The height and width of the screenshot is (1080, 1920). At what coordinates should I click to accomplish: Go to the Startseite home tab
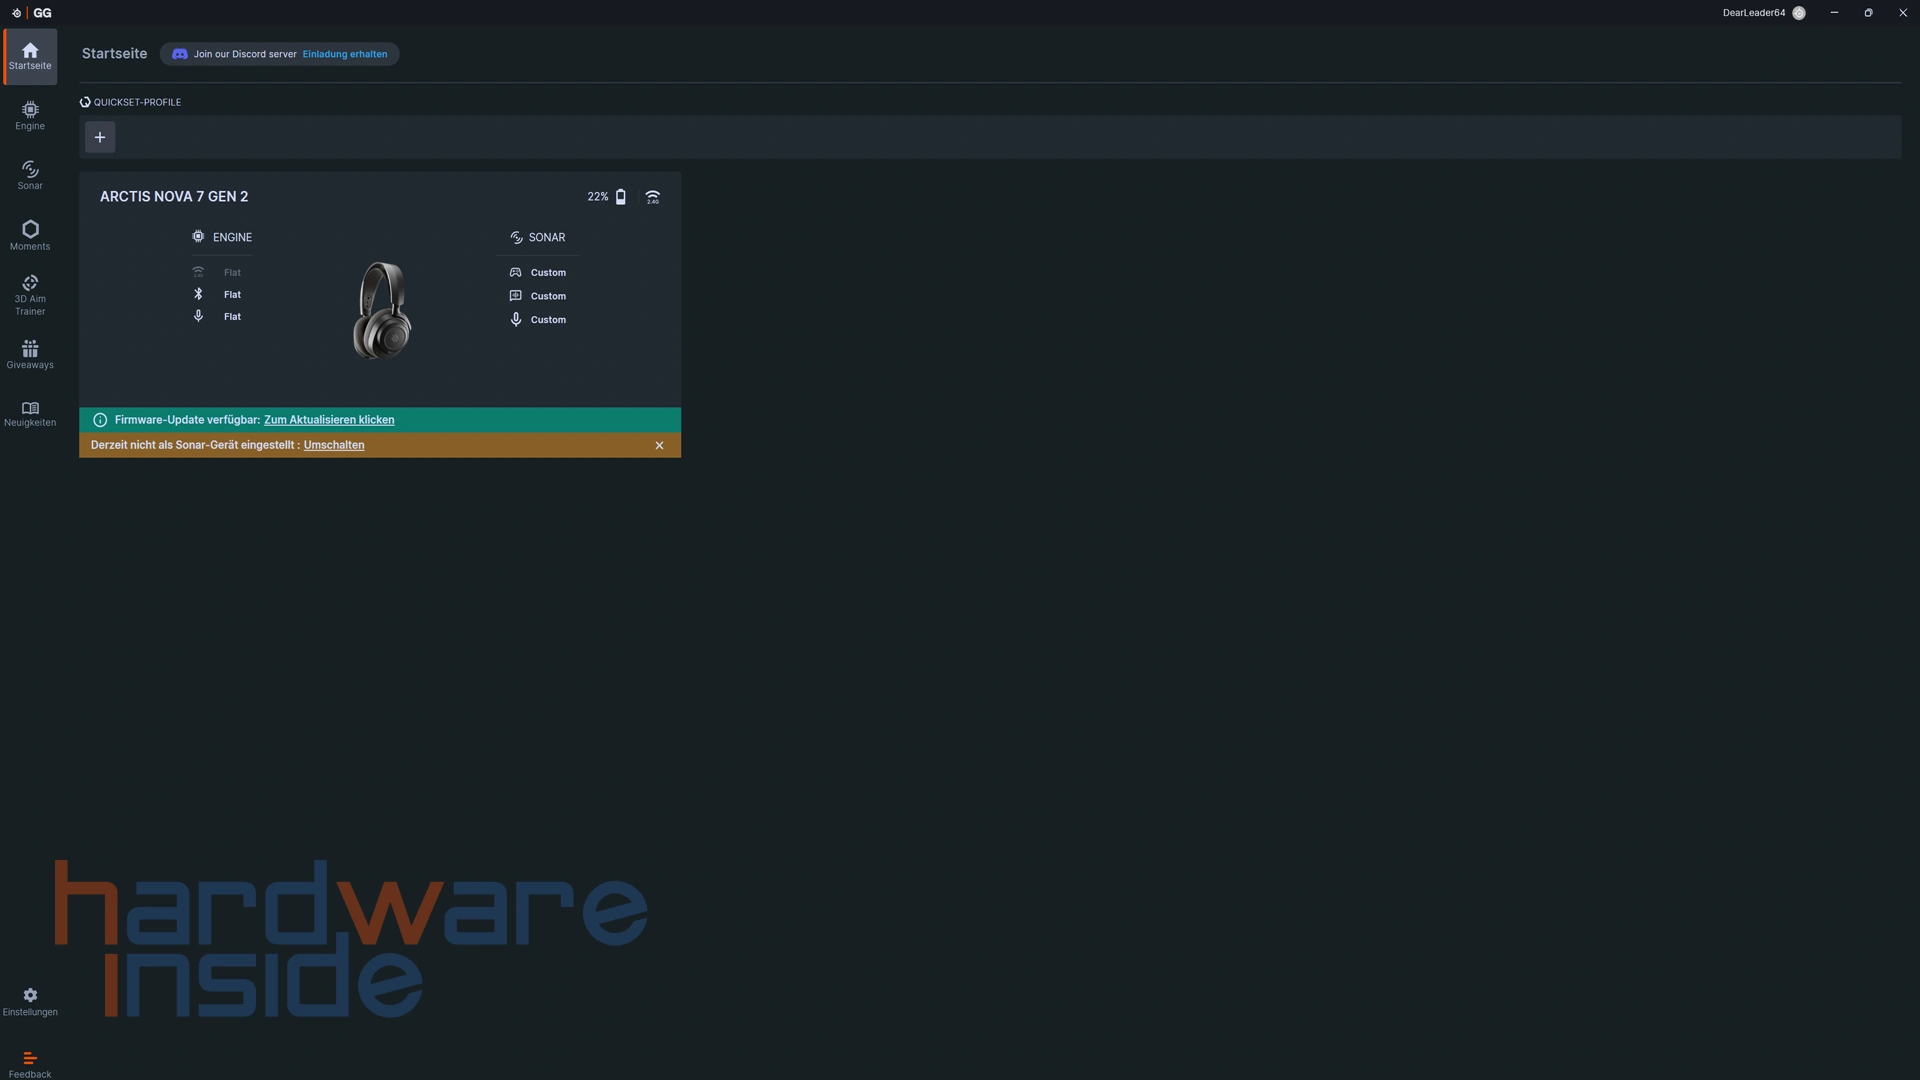(30, 56)
